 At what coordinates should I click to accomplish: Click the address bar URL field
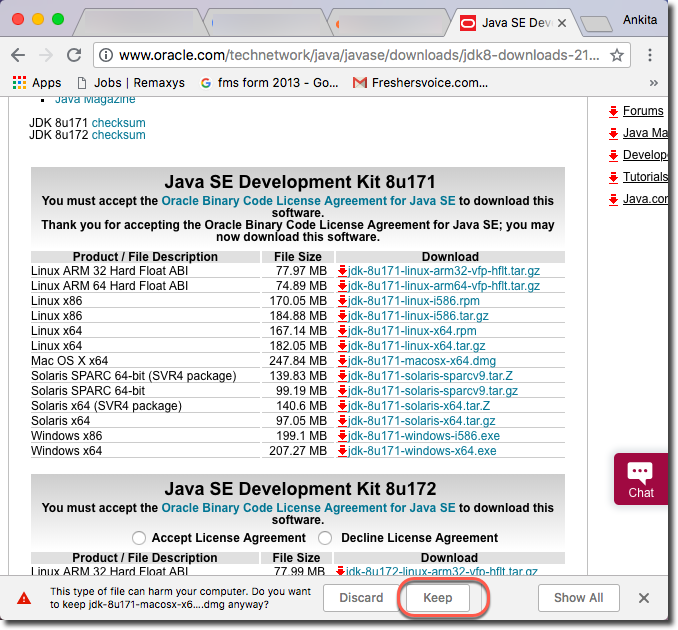(359, 55)
